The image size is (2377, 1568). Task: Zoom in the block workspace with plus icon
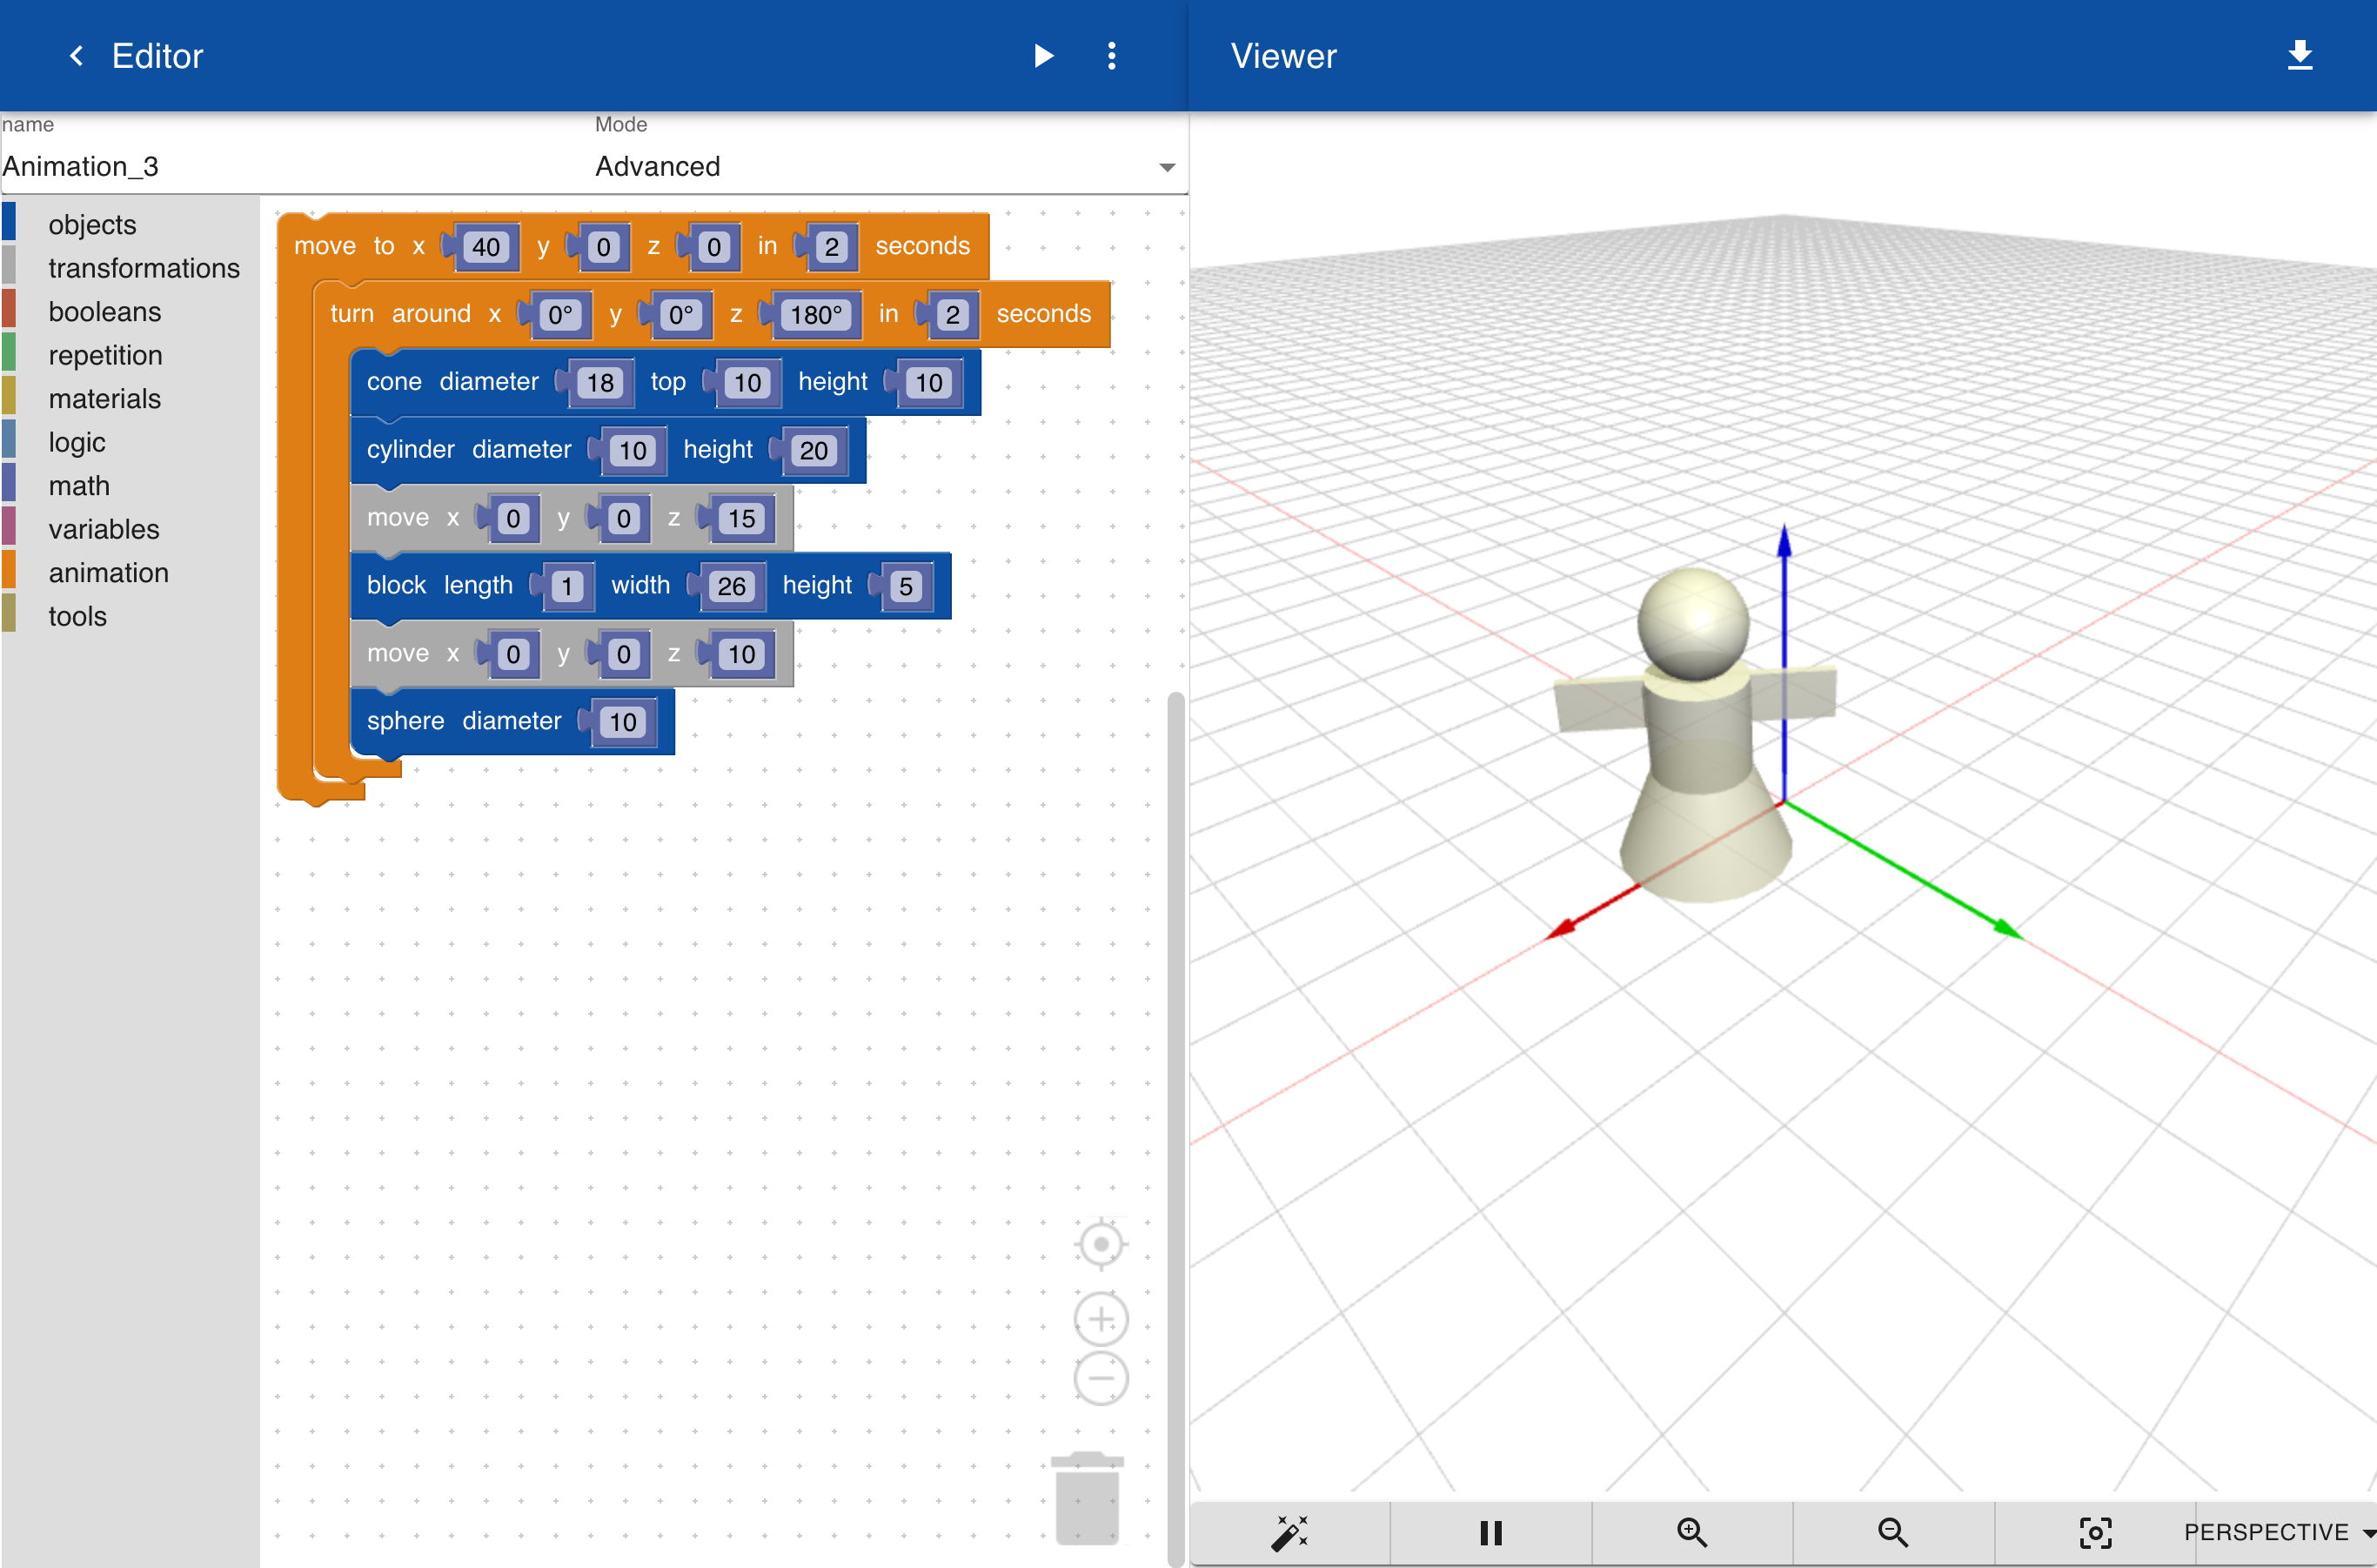(x=1101, y=1319)
